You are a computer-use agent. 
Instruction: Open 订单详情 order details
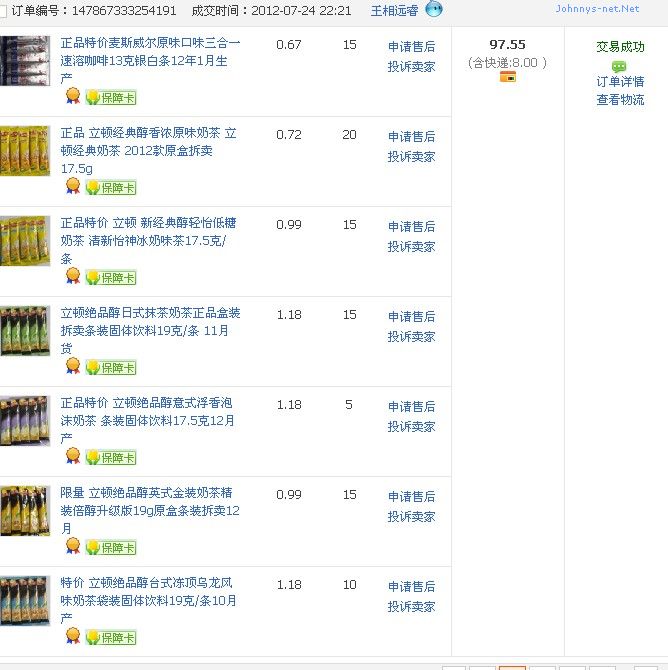coord(620,82)
